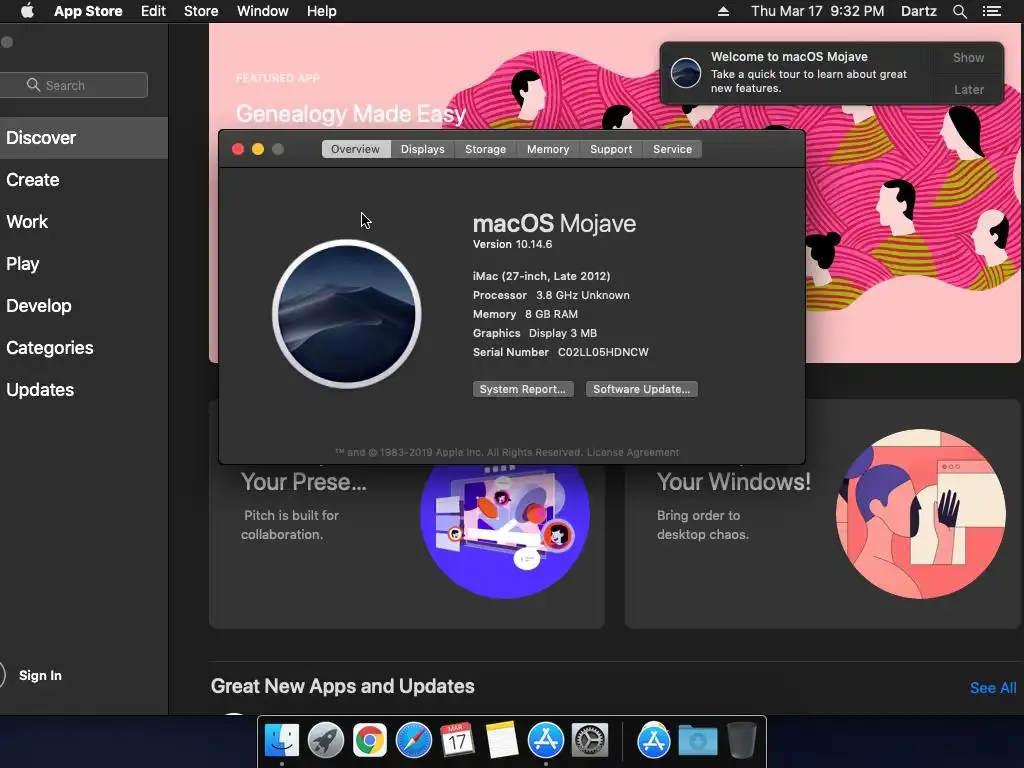The width and height of the screenshot is (1024, 768).
Task: Switch to the Storage tab
Action: click(x=485, y=149)
